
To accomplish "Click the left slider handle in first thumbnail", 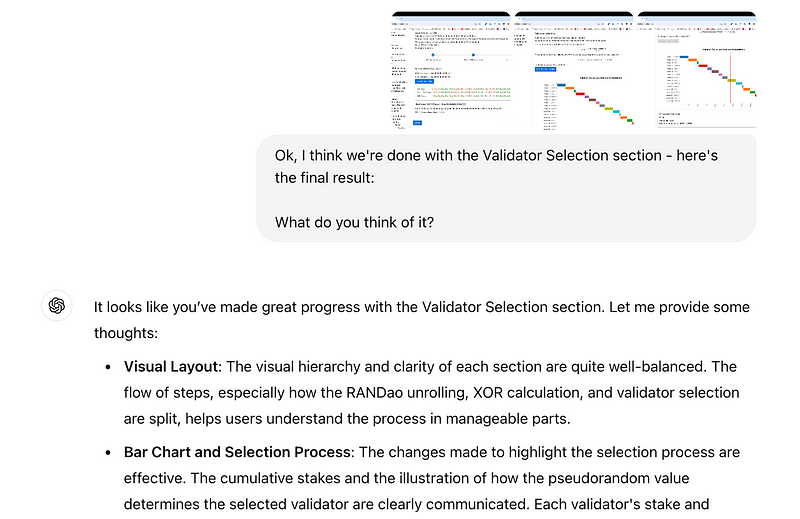I will [432, 56].
